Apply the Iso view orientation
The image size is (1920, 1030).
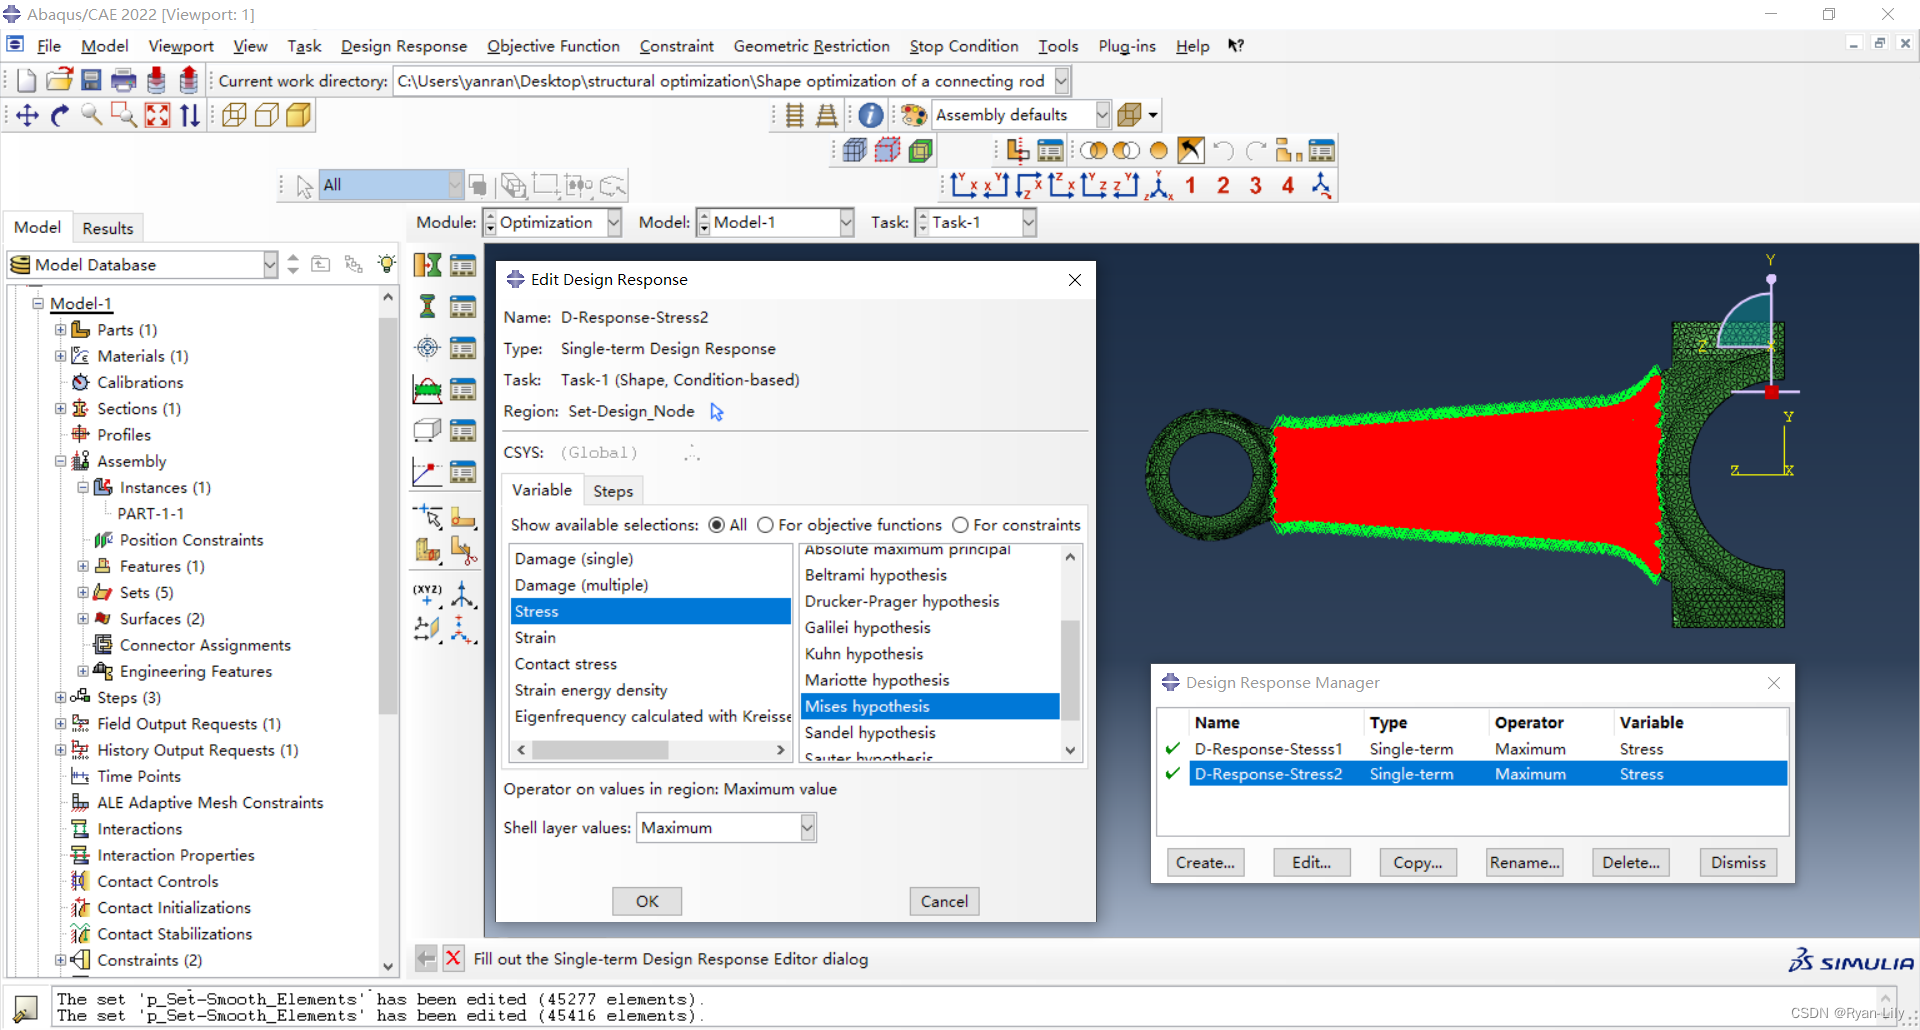pyautogui.click(x=1160, y=185)
